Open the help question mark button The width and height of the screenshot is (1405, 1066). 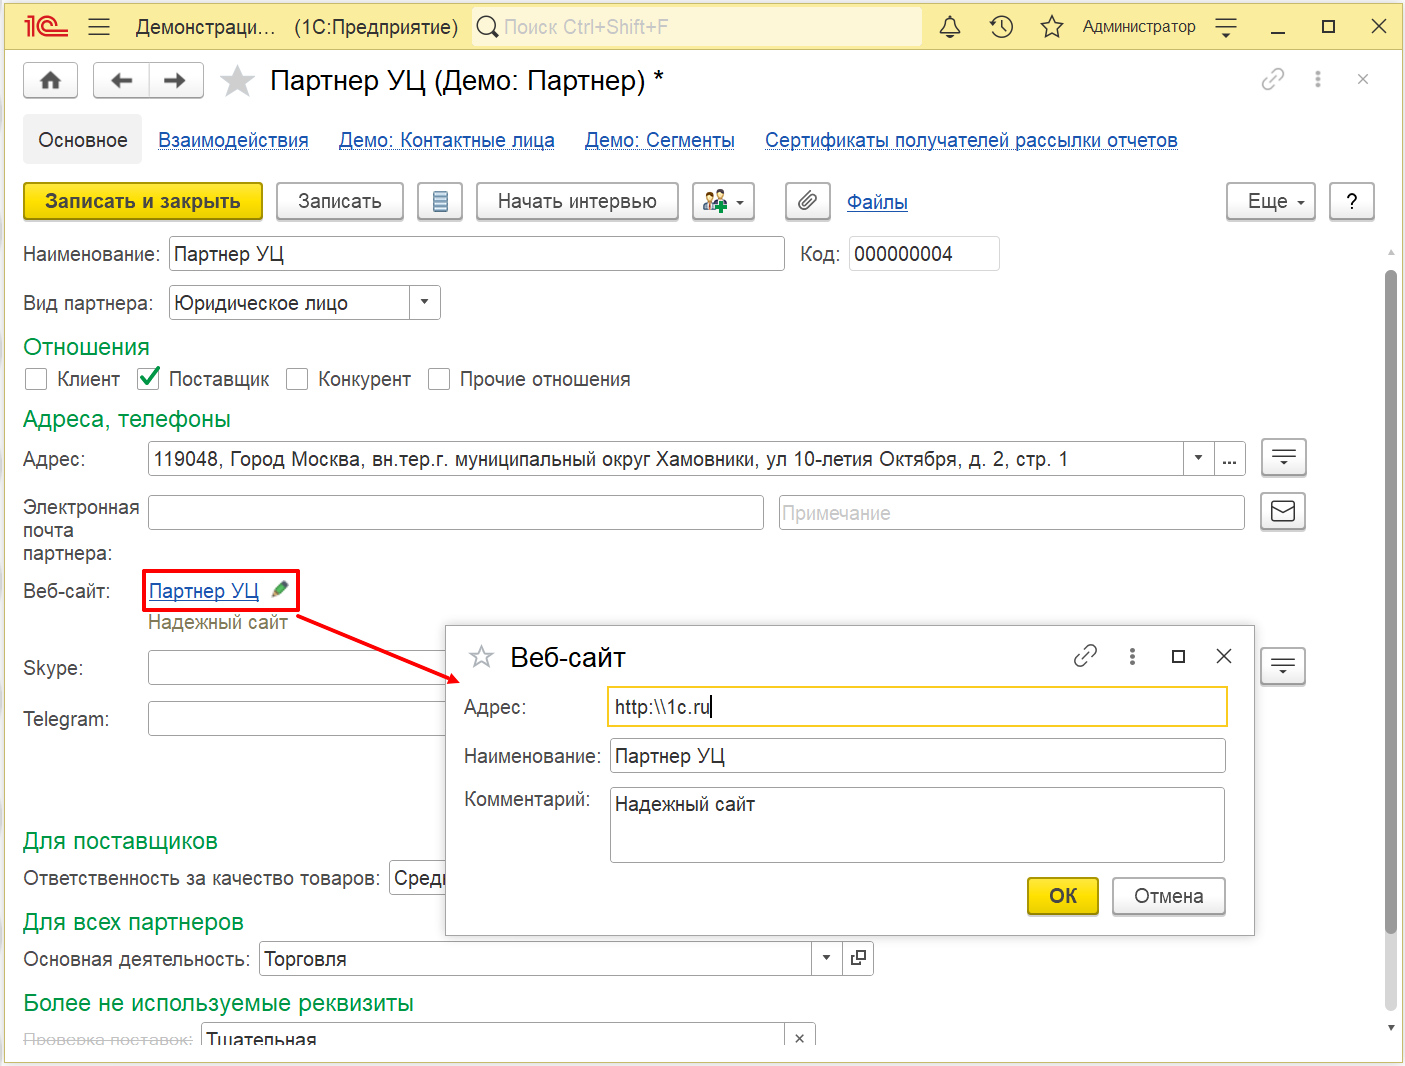[x=1352, y=201]
